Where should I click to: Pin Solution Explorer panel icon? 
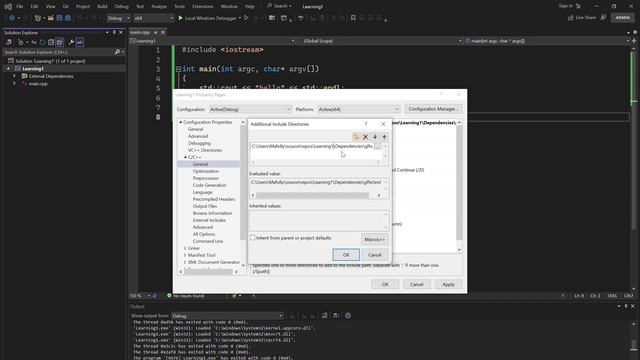pyautogui.click(x=114, y=32)
